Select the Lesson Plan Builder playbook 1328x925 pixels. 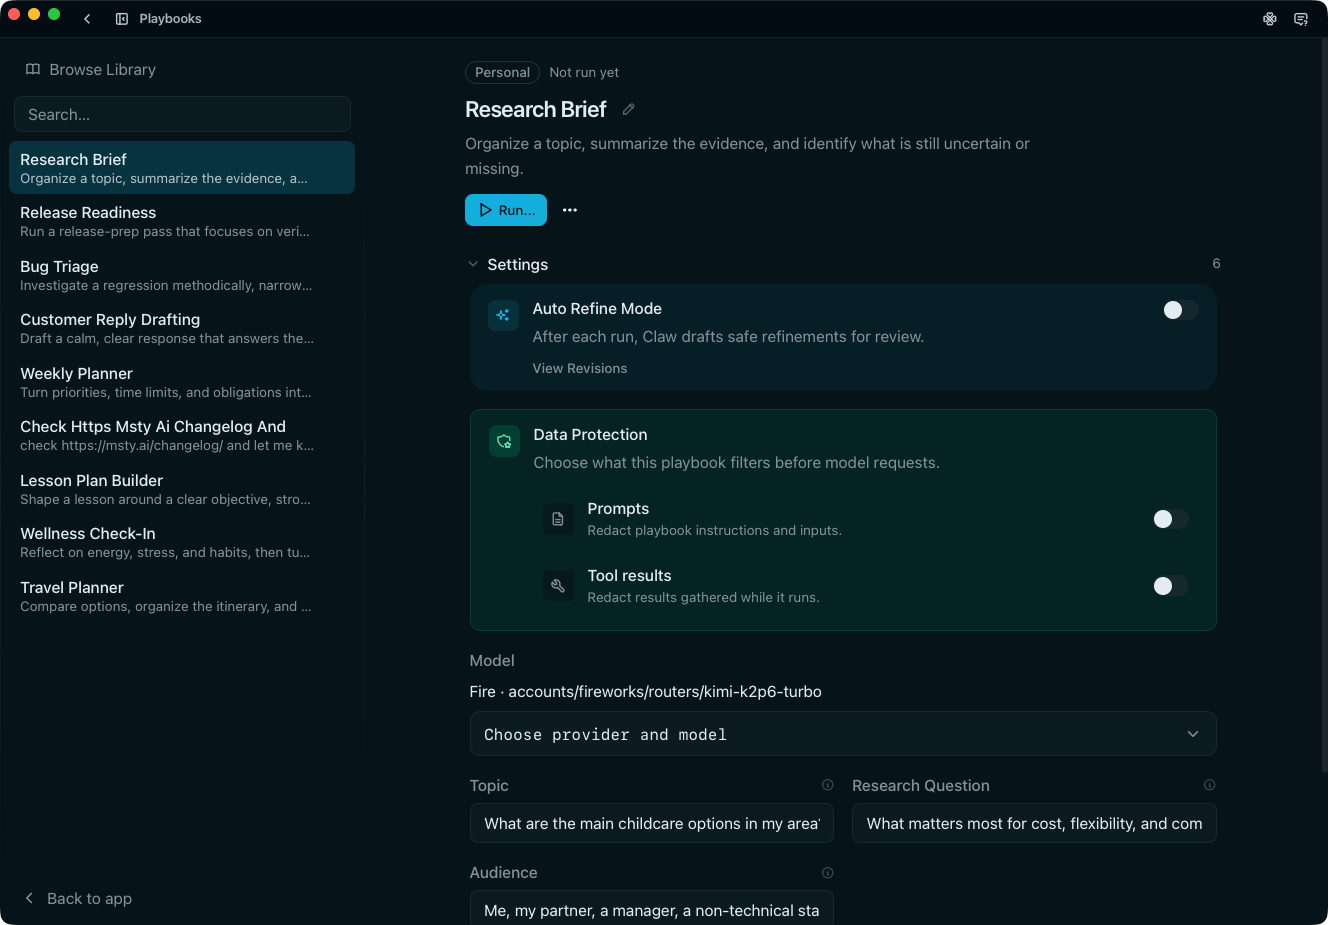click(182, 489)
